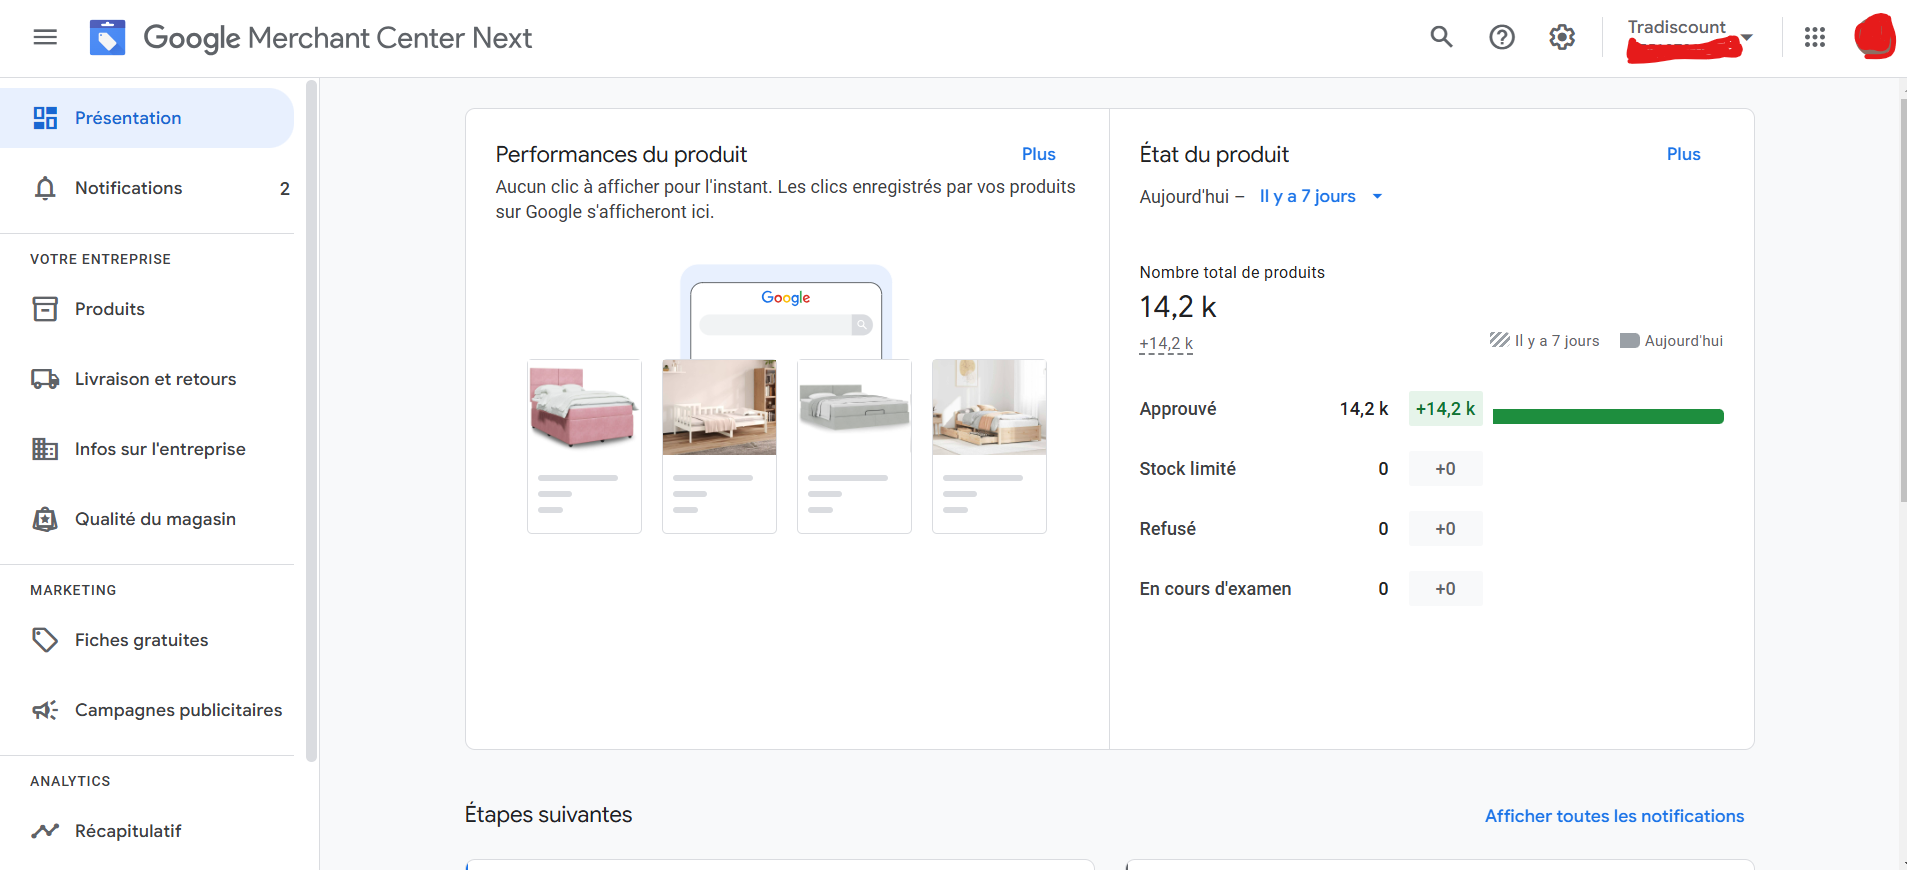Click the '+14,2 k' underlined total change
The width and height of the screenshot is (1907, 870).
1166,343
